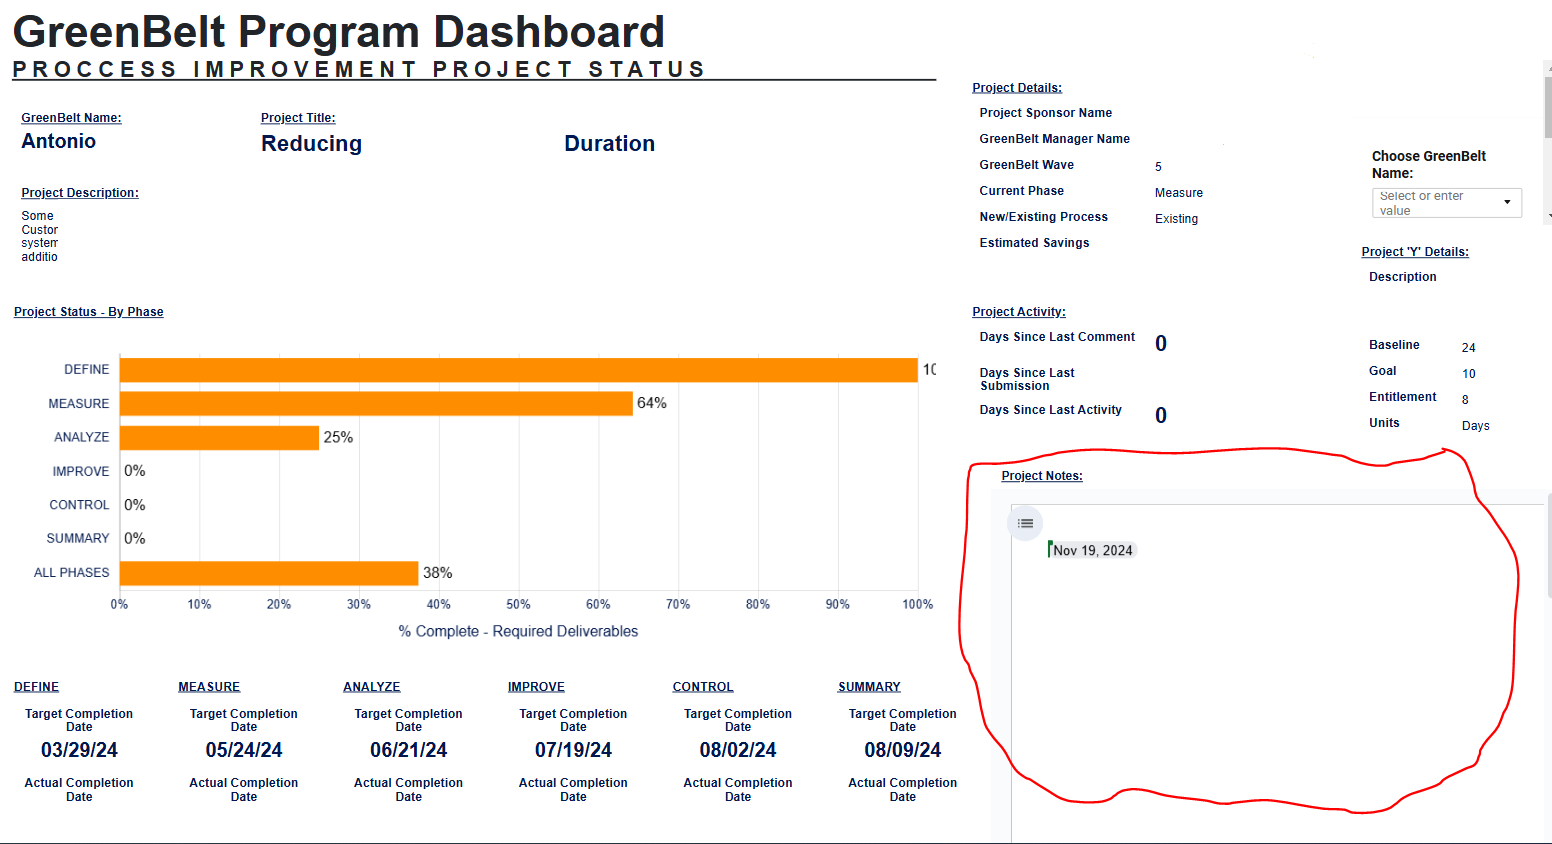This screenshot has width=1552, height=844.
Task: Click the Current Phase value Measure
Action: (x=1179, y=193)
